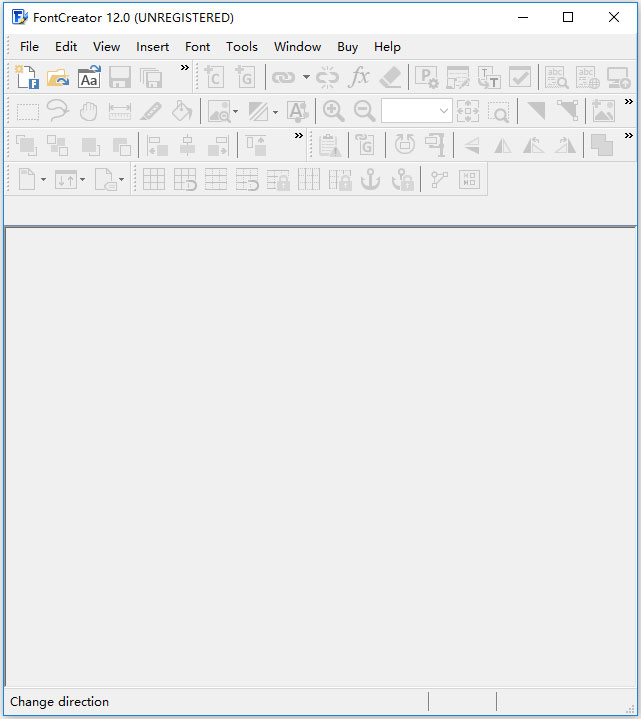Select the knife cut tool
Viewport: 641px width, 719px height.
click(151, 111)
